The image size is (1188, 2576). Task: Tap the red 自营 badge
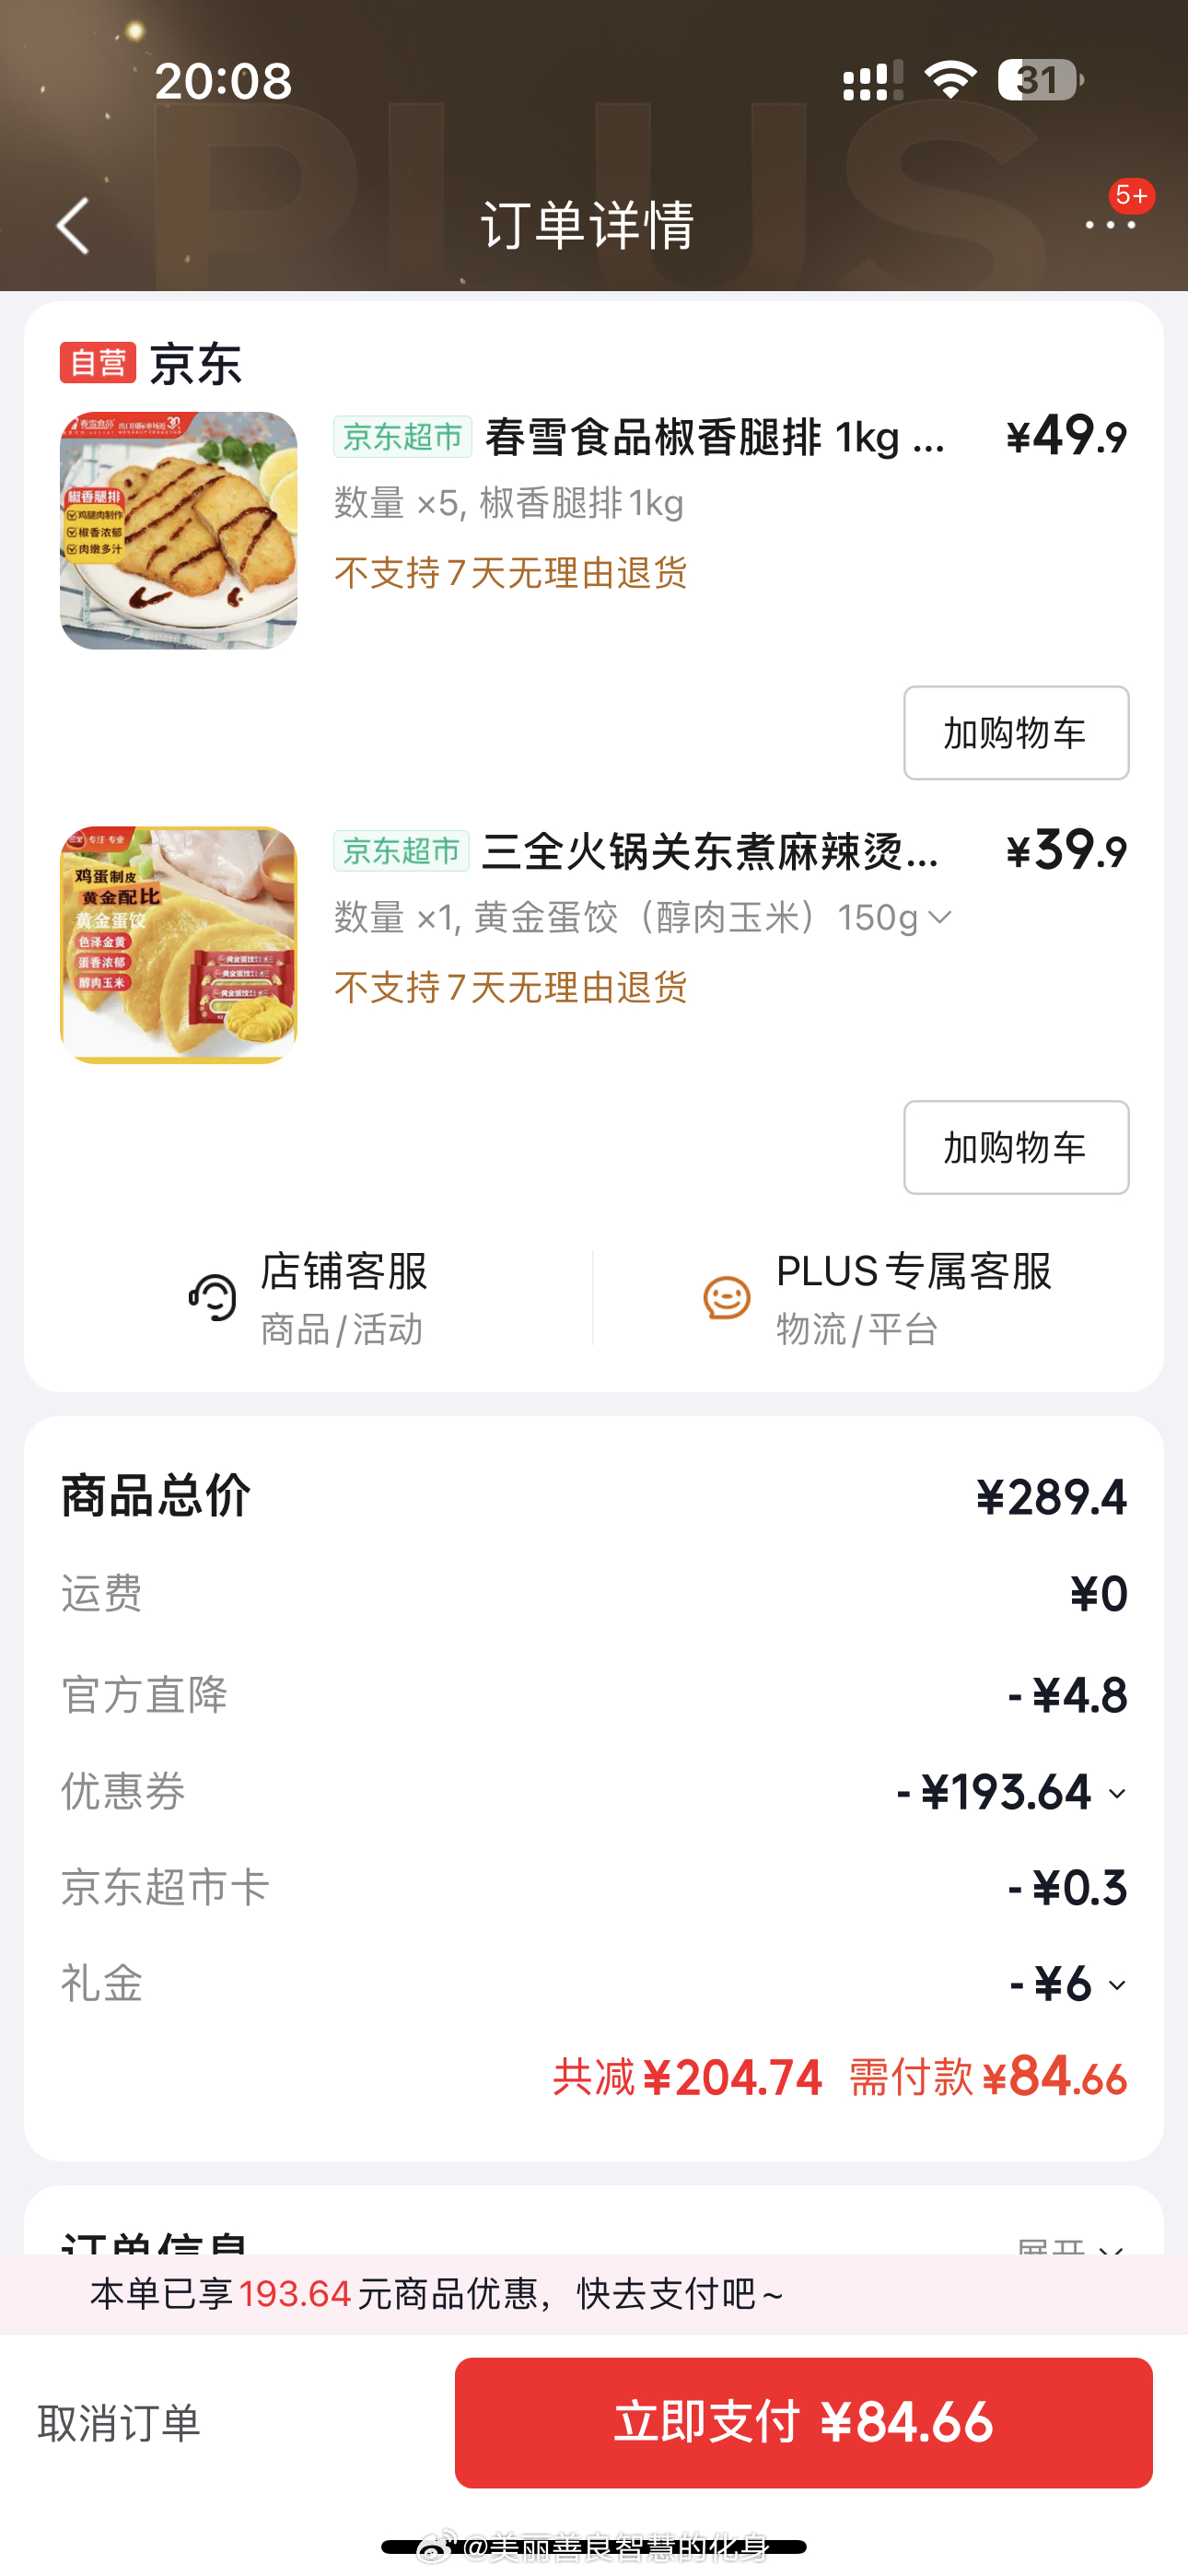point(97,363)
